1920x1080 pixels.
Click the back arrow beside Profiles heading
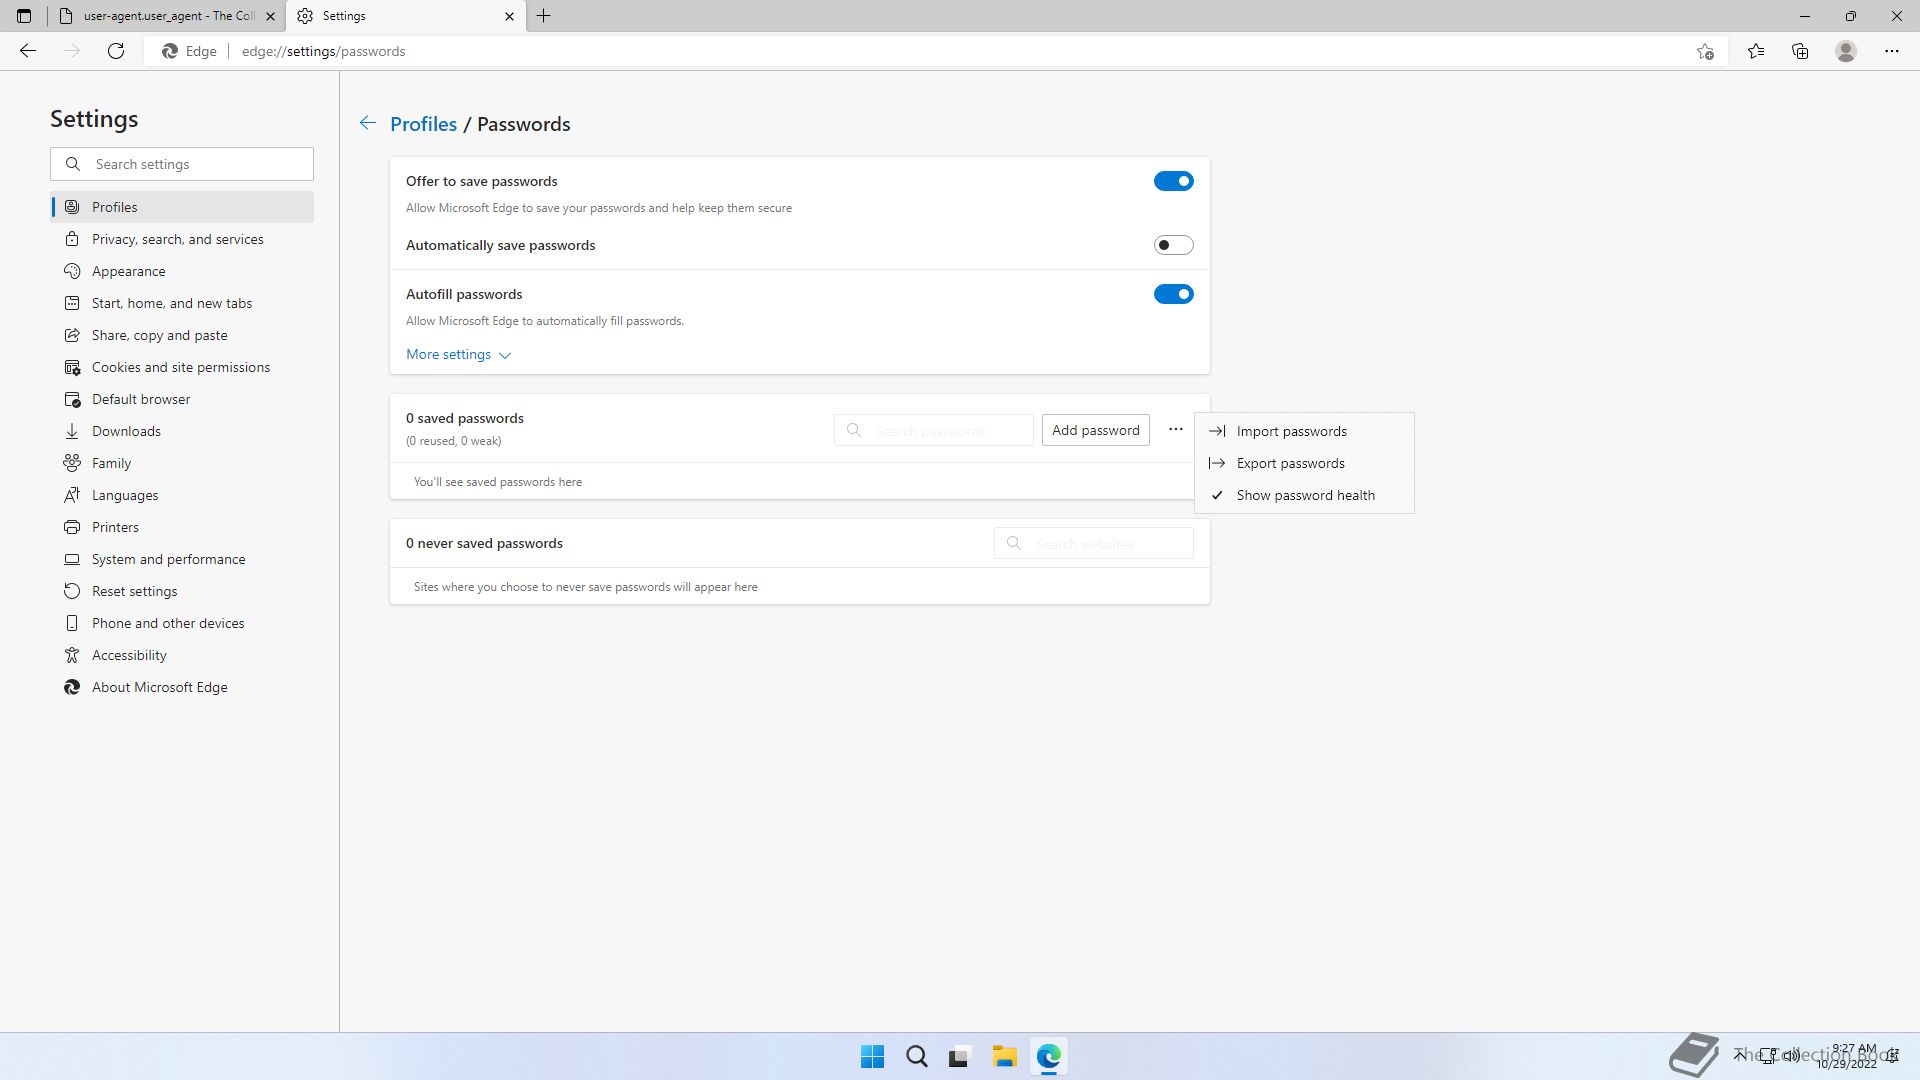(x=368, y=123)
